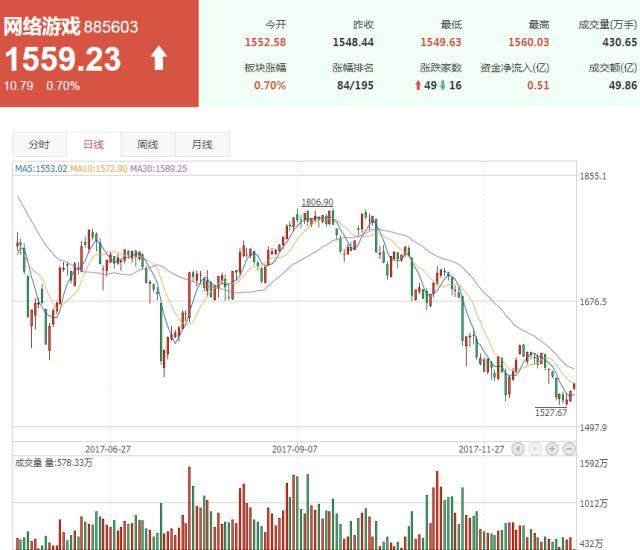Click the MA10 indicator label

point(100,169)
